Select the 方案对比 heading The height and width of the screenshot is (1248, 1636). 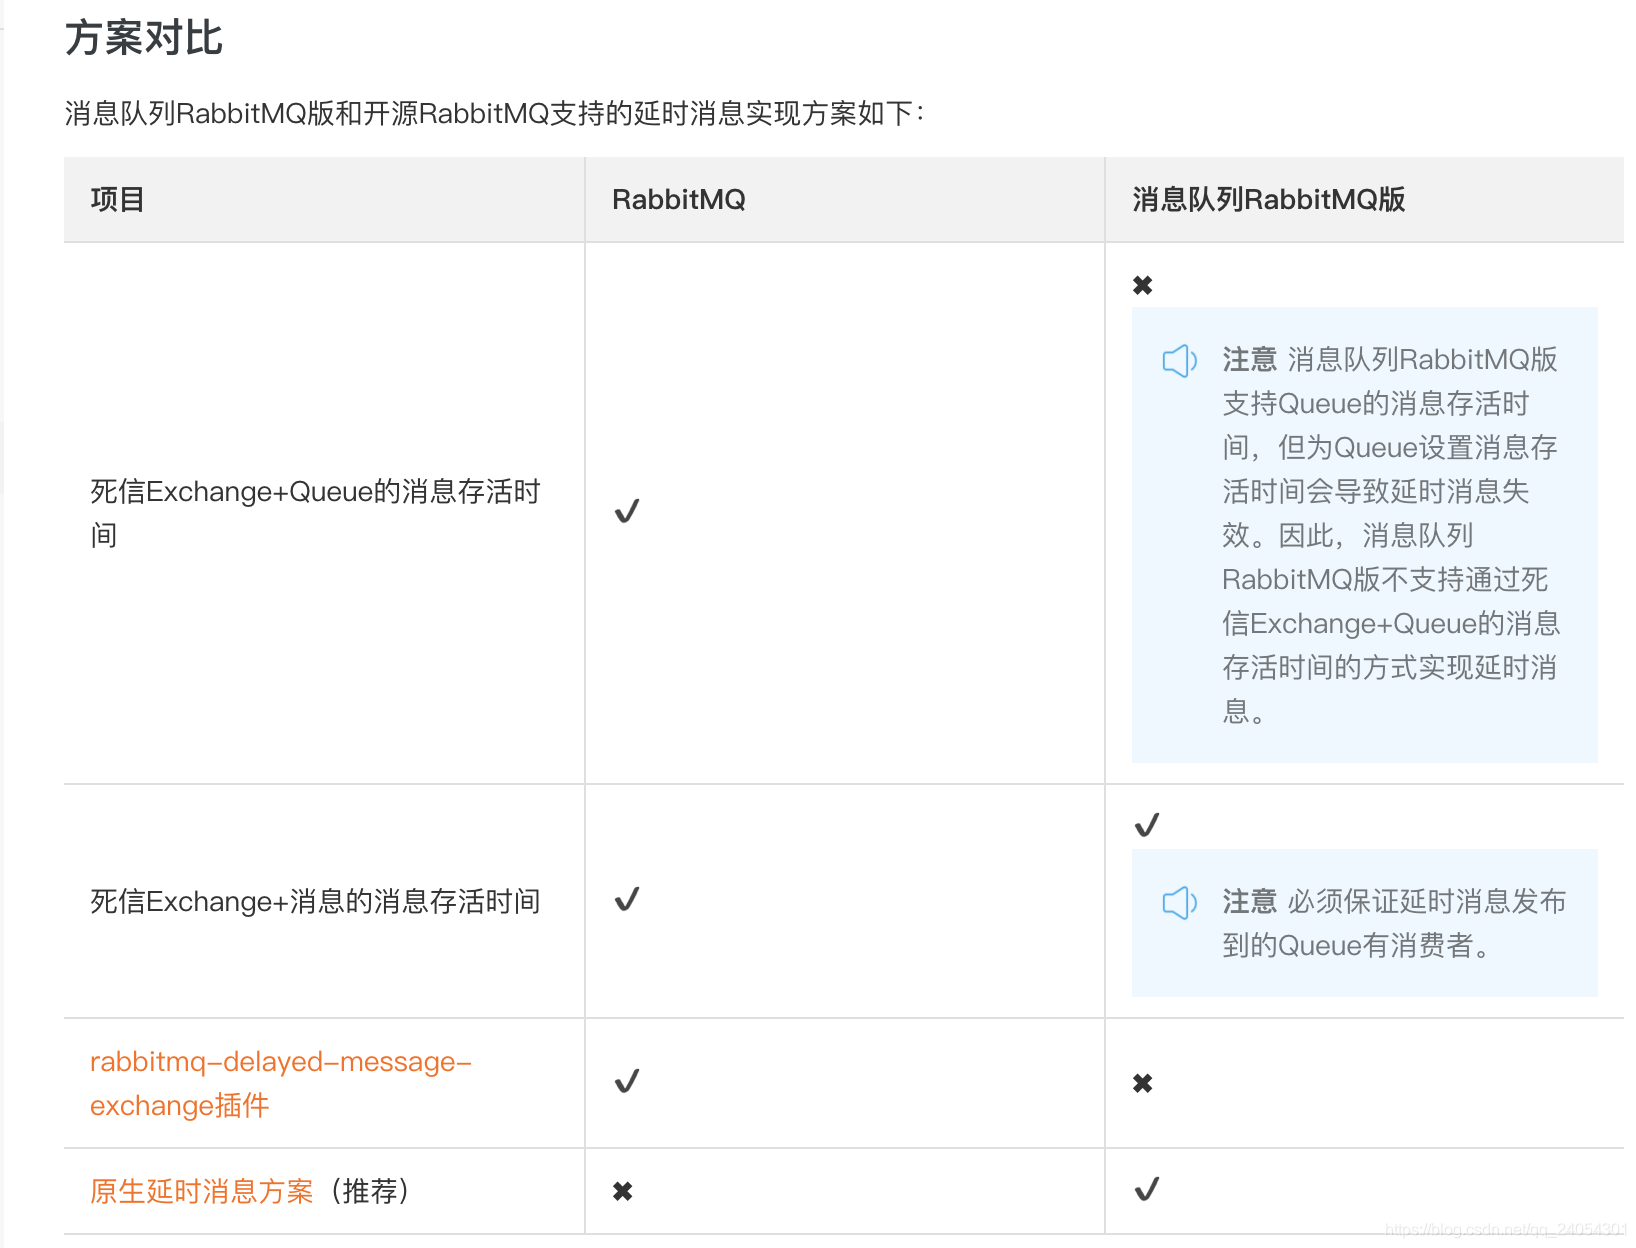point(144,38)
